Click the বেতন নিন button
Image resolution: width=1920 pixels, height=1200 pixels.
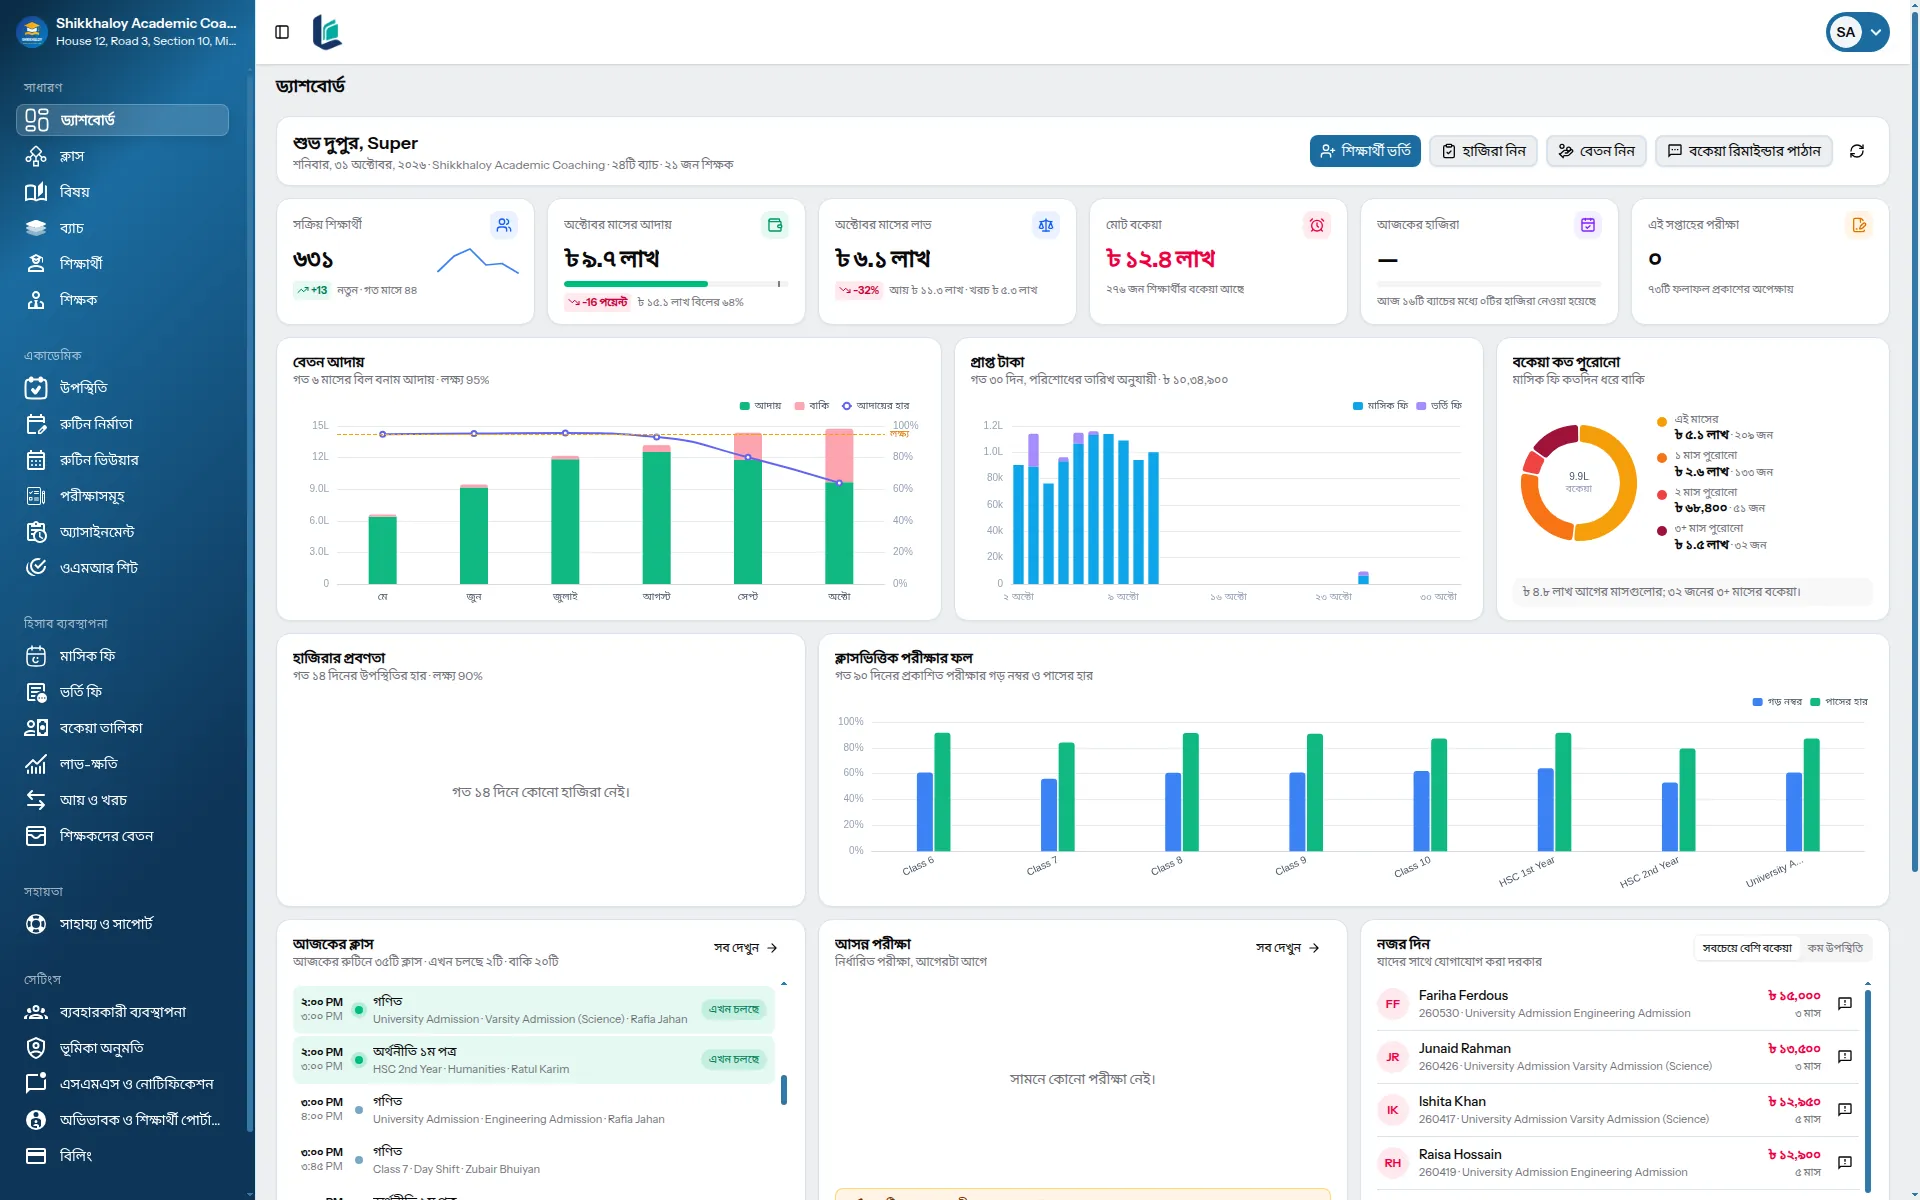(x=1596, y=151)
